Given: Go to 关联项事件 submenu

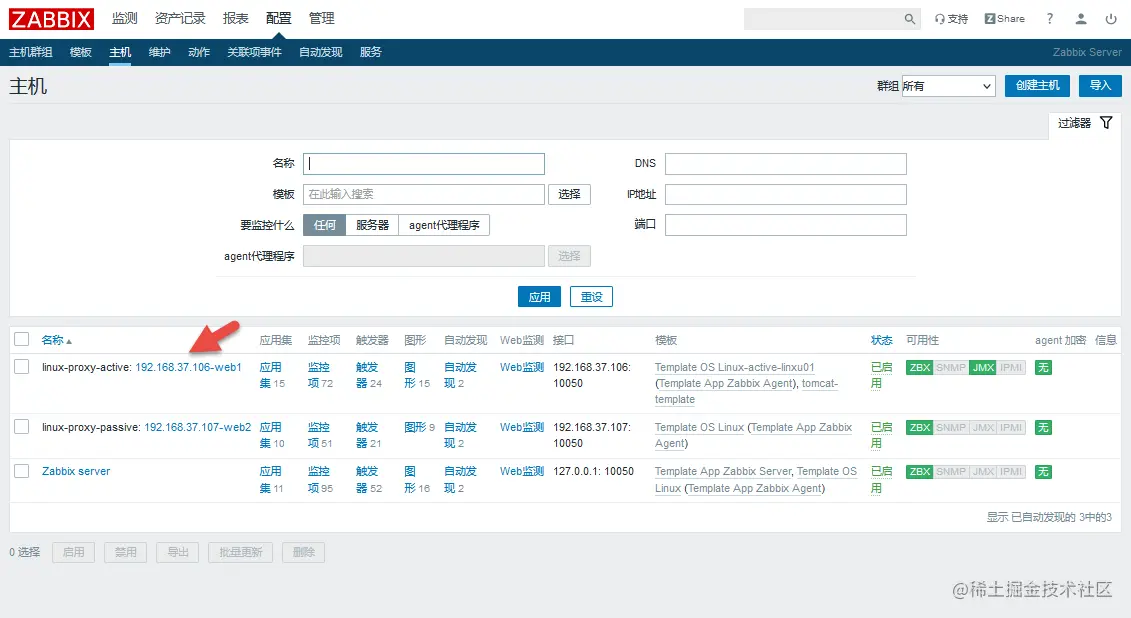Looking at the screenshot, I should click(x=255, y=52).
